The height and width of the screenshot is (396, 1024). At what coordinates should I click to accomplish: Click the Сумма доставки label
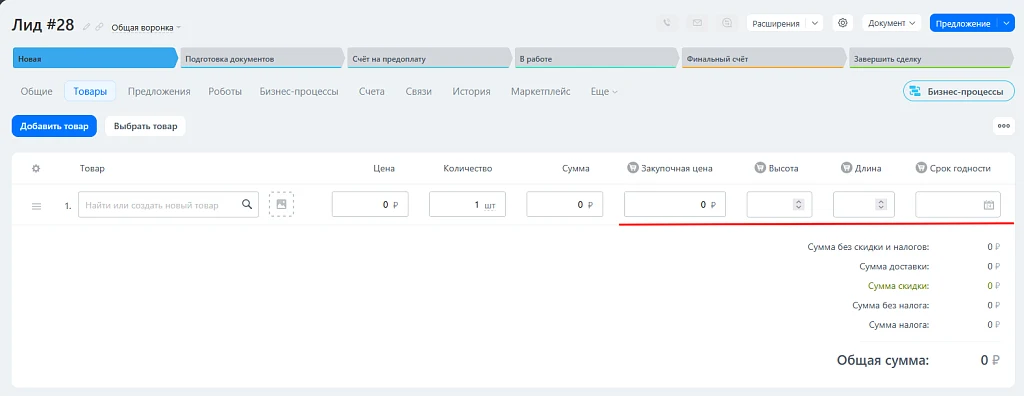(895, 267)
